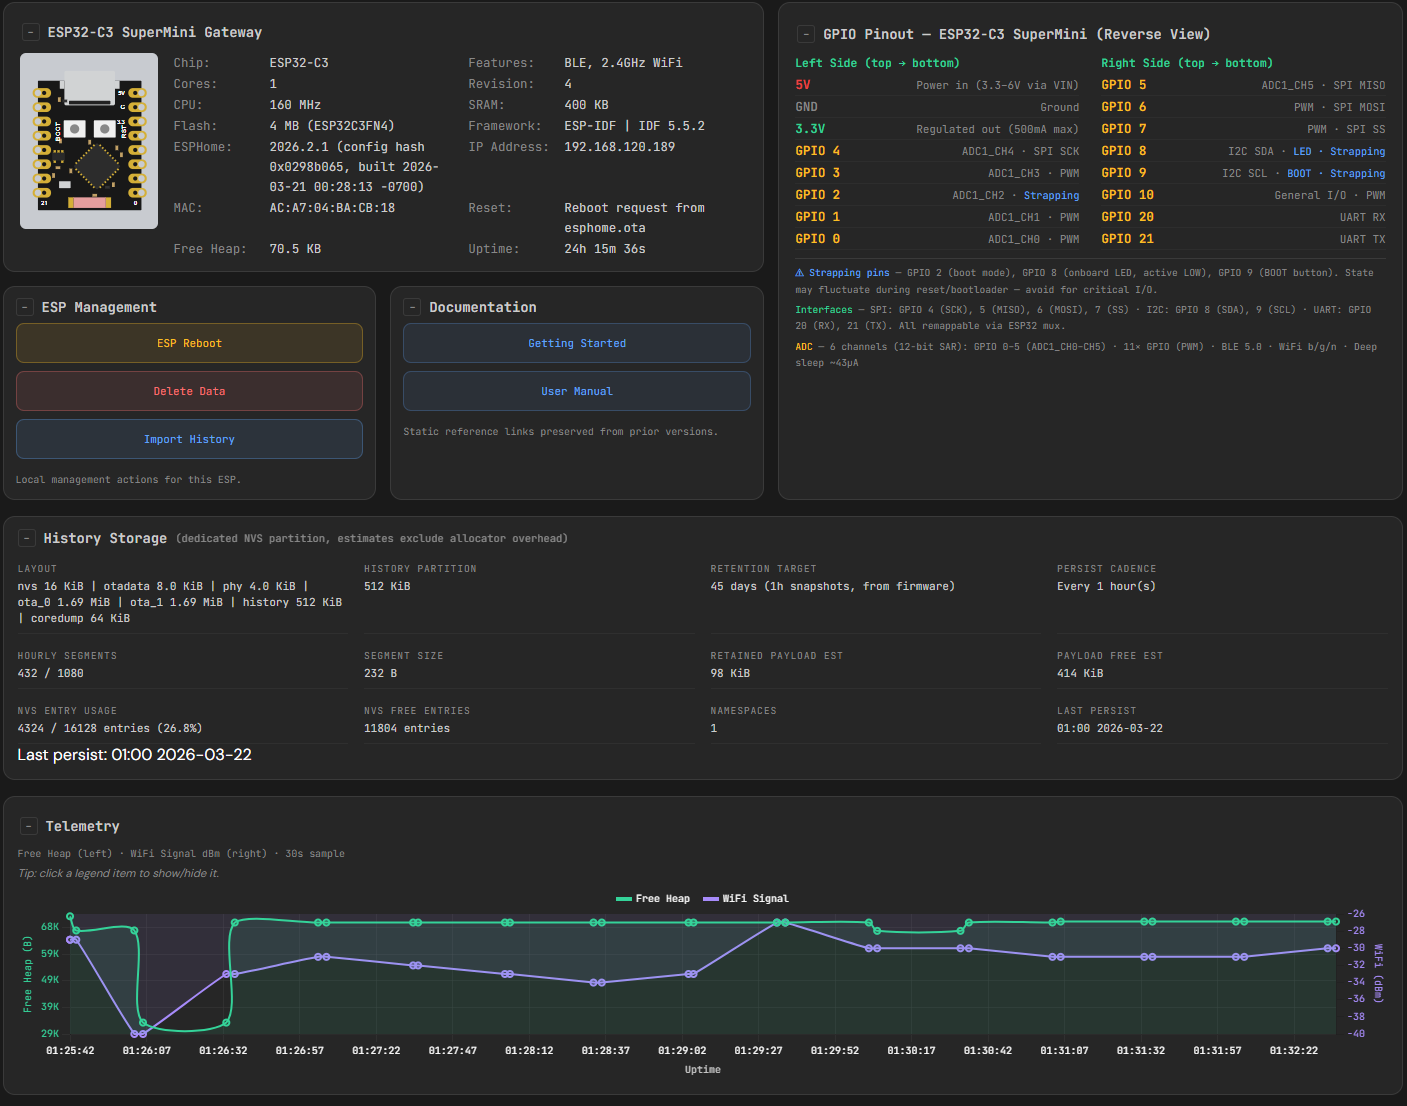Hide the Free Heap series via legend
Viewport: 1407px width, 1106px height.
coord(662,899)
